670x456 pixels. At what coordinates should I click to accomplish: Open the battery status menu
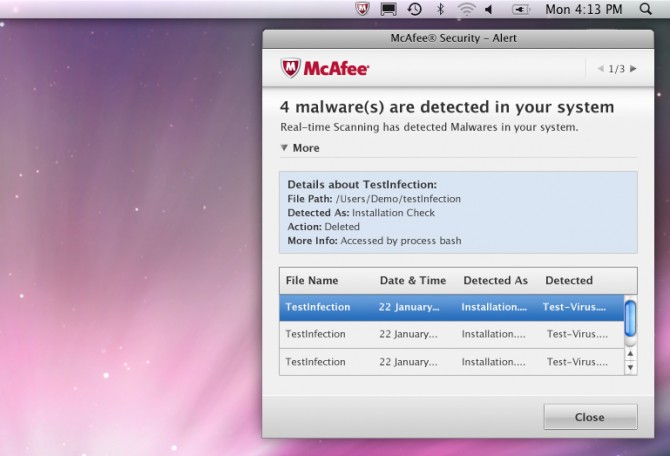(x=521, y=9)
